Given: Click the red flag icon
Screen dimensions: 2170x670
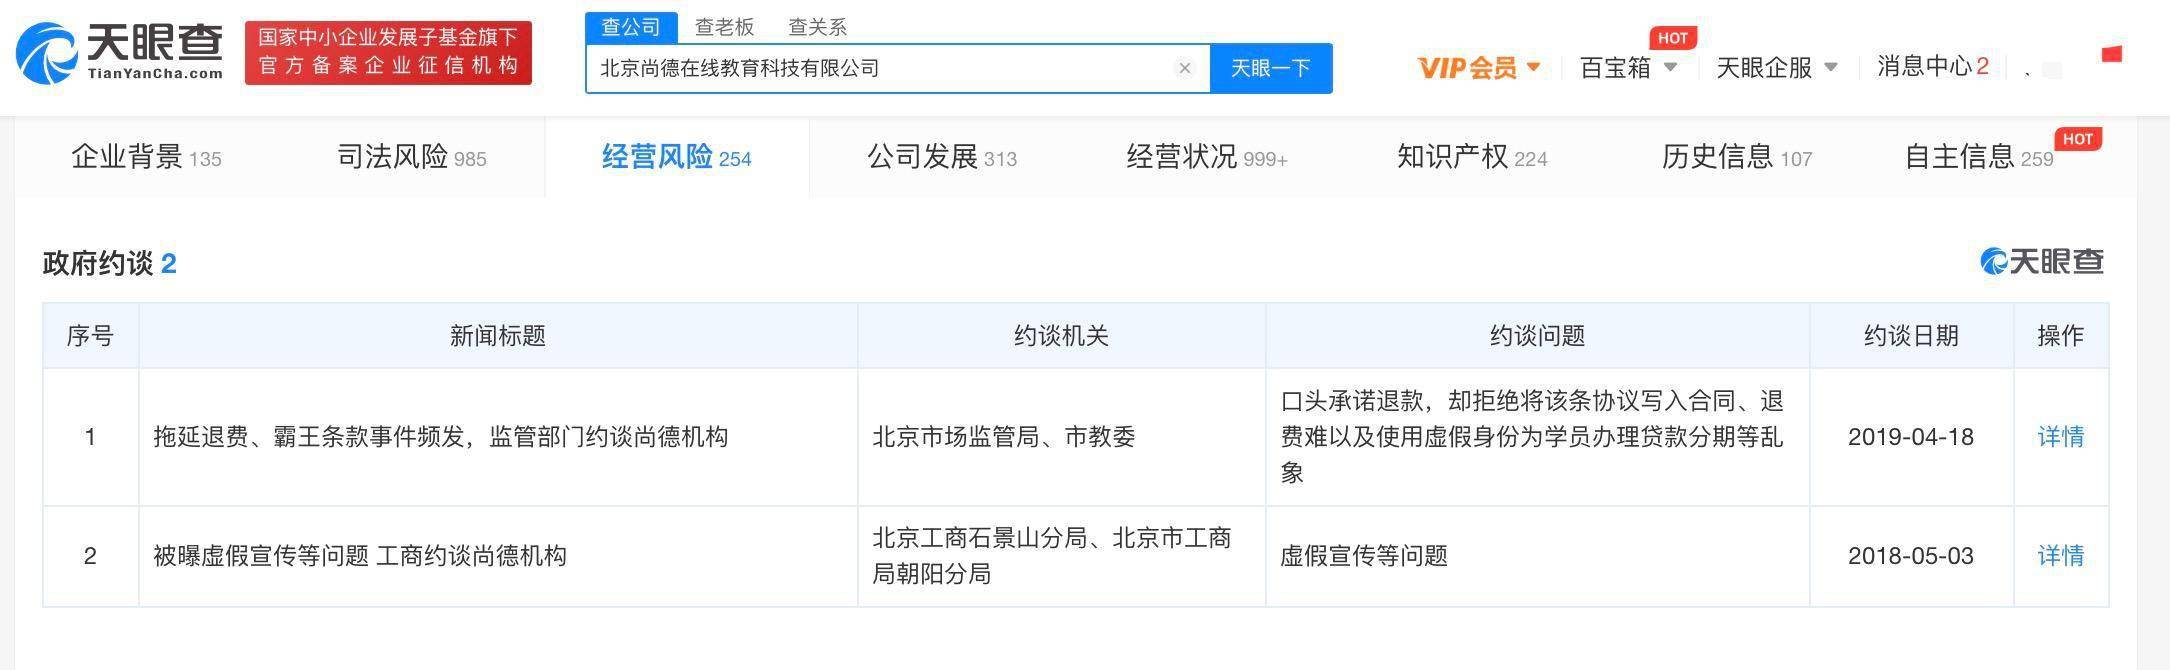Looking at the screenshot, I should [2111, 54].
